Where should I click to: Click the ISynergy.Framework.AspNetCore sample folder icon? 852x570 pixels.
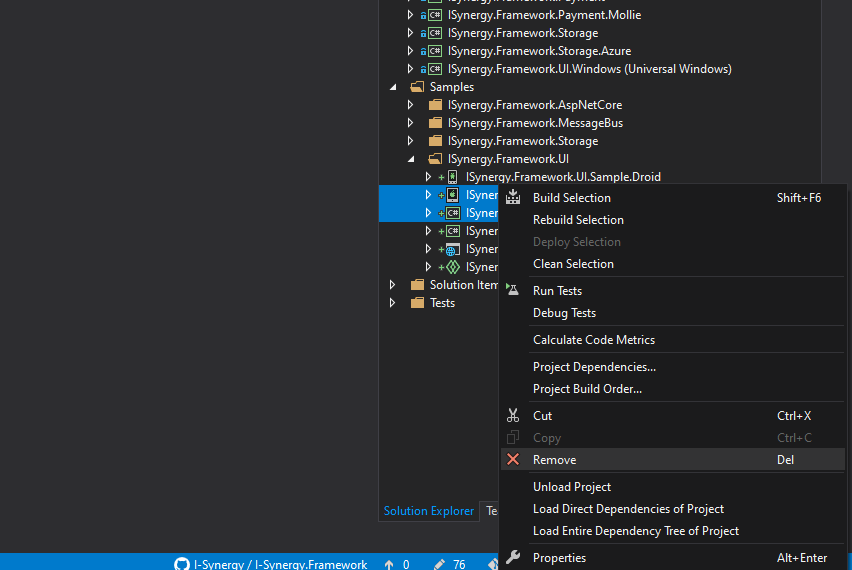point(435,105)
